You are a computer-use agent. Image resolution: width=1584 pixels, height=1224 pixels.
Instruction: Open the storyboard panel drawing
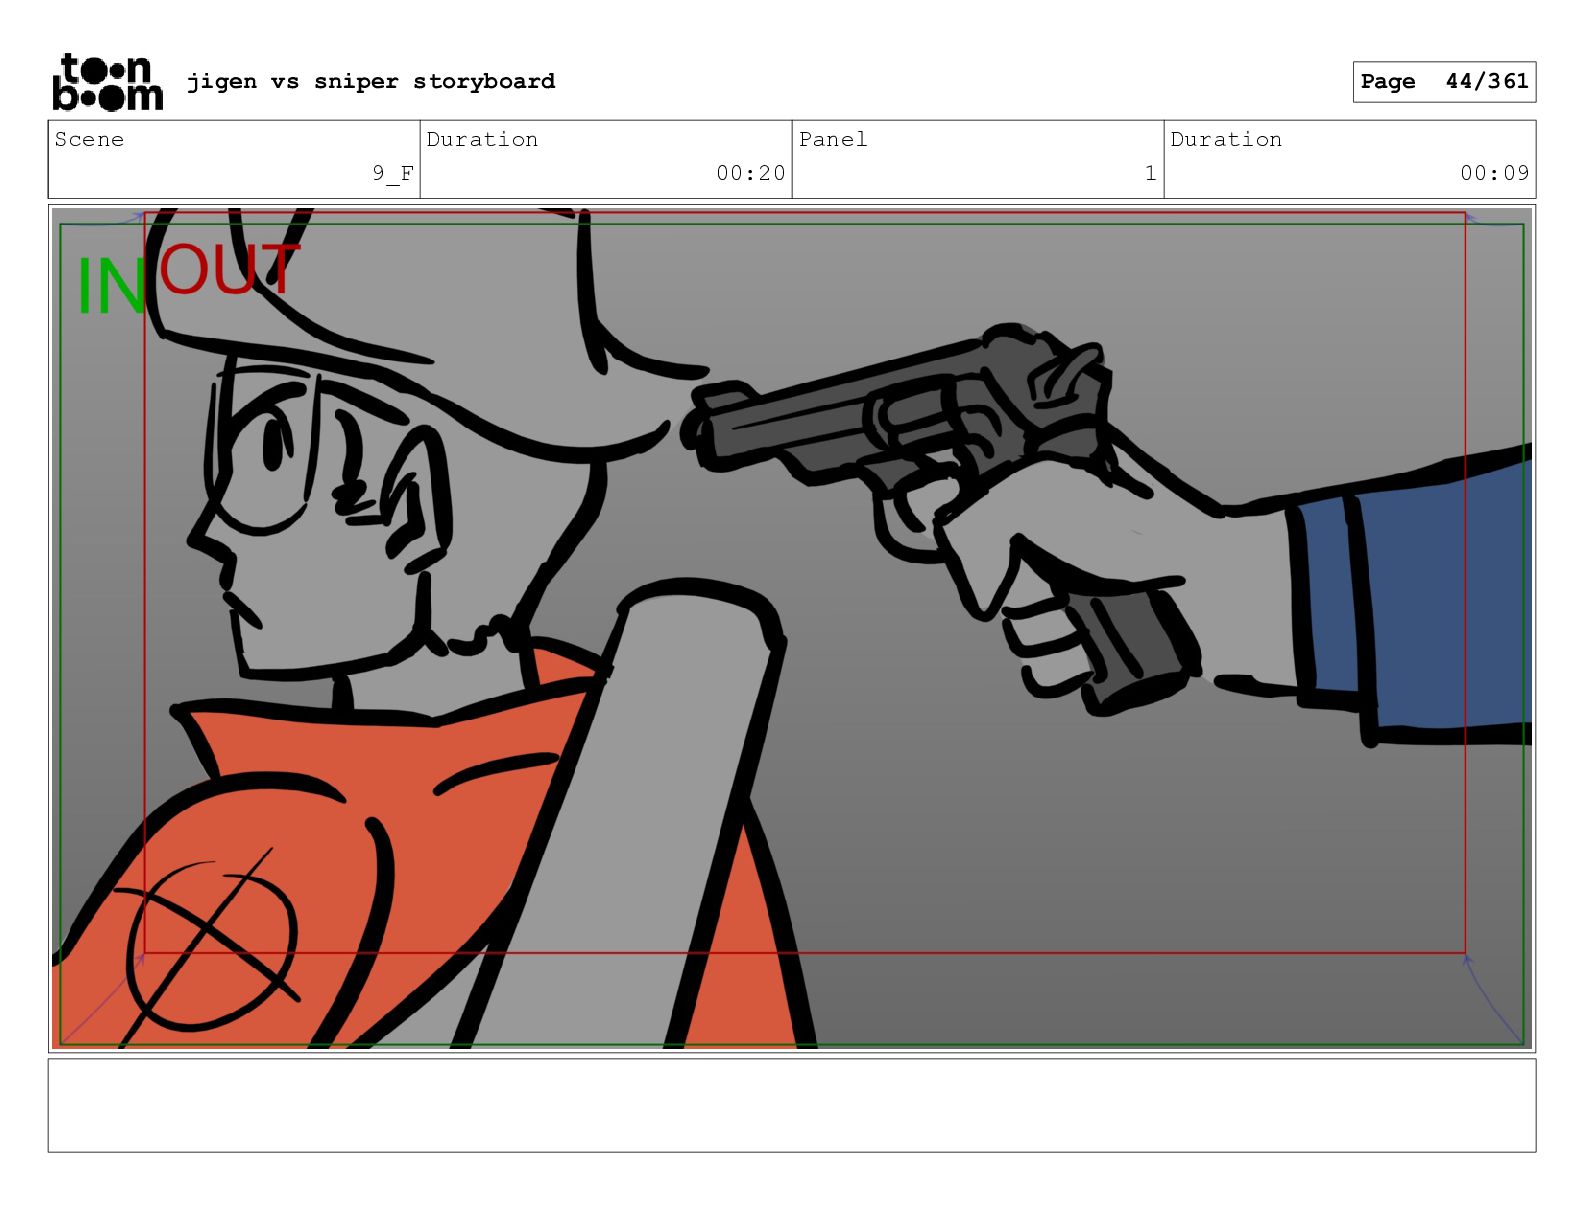click(x=792, y=628)
